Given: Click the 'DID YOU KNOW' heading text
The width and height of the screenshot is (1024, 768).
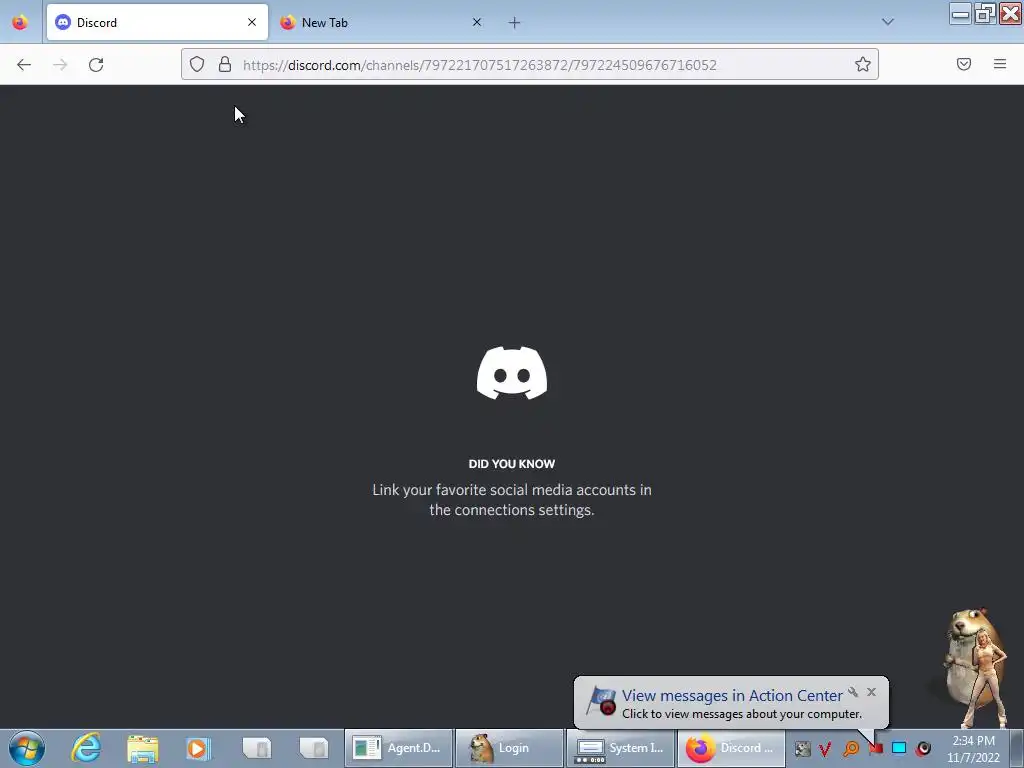Looking at the screenshot, I should [x=512, y=464].
